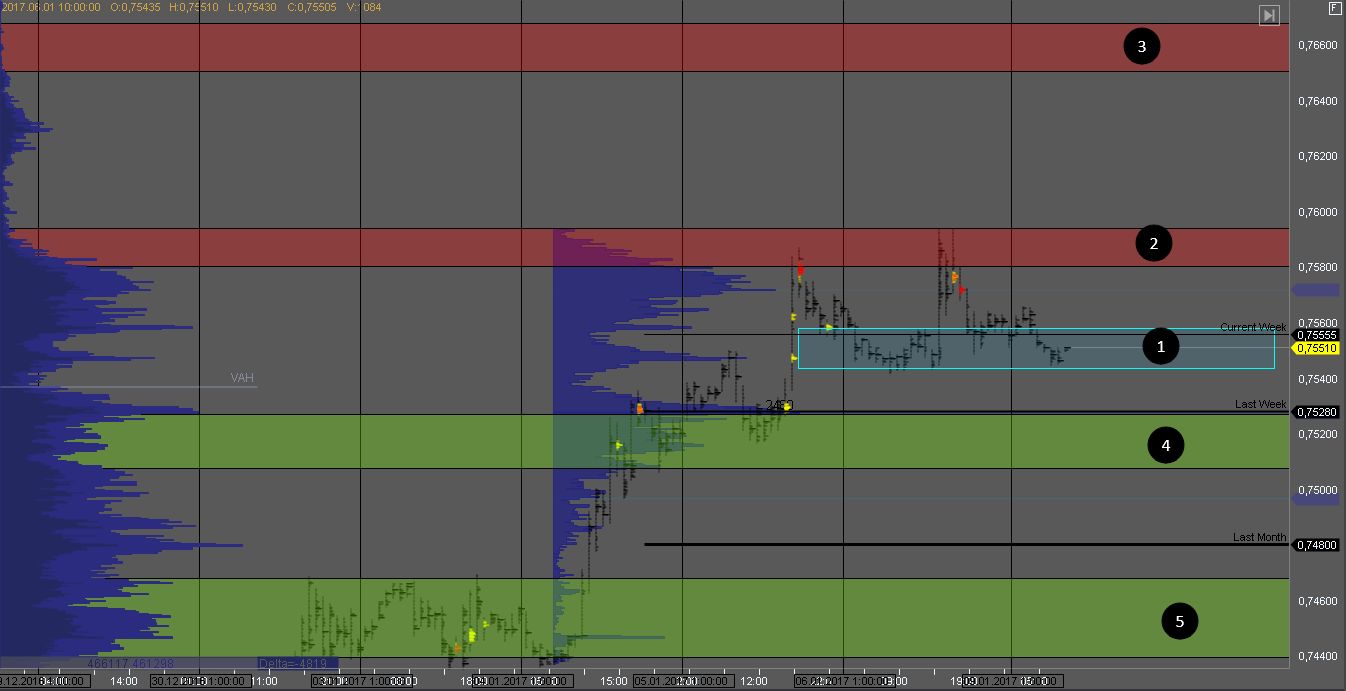
Task: Click the numbered marker 5 circle
Action: click(1179, 621)
